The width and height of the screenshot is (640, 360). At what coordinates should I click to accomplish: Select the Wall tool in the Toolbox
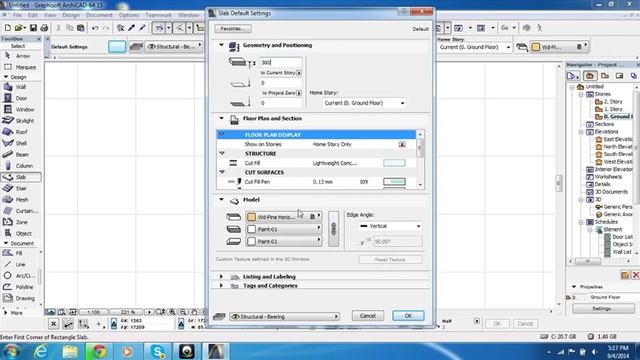click(x=20, y=87)
